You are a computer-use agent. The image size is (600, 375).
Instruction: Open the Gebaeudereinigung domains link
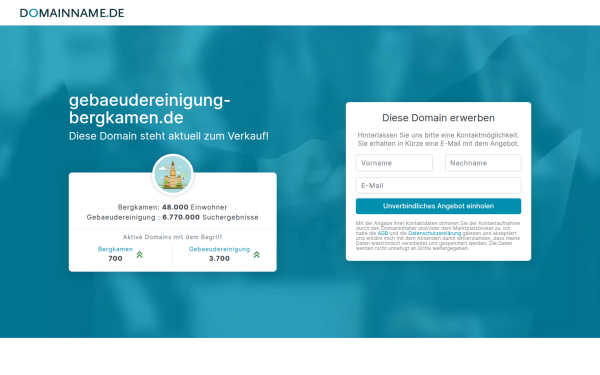[219, 249]
